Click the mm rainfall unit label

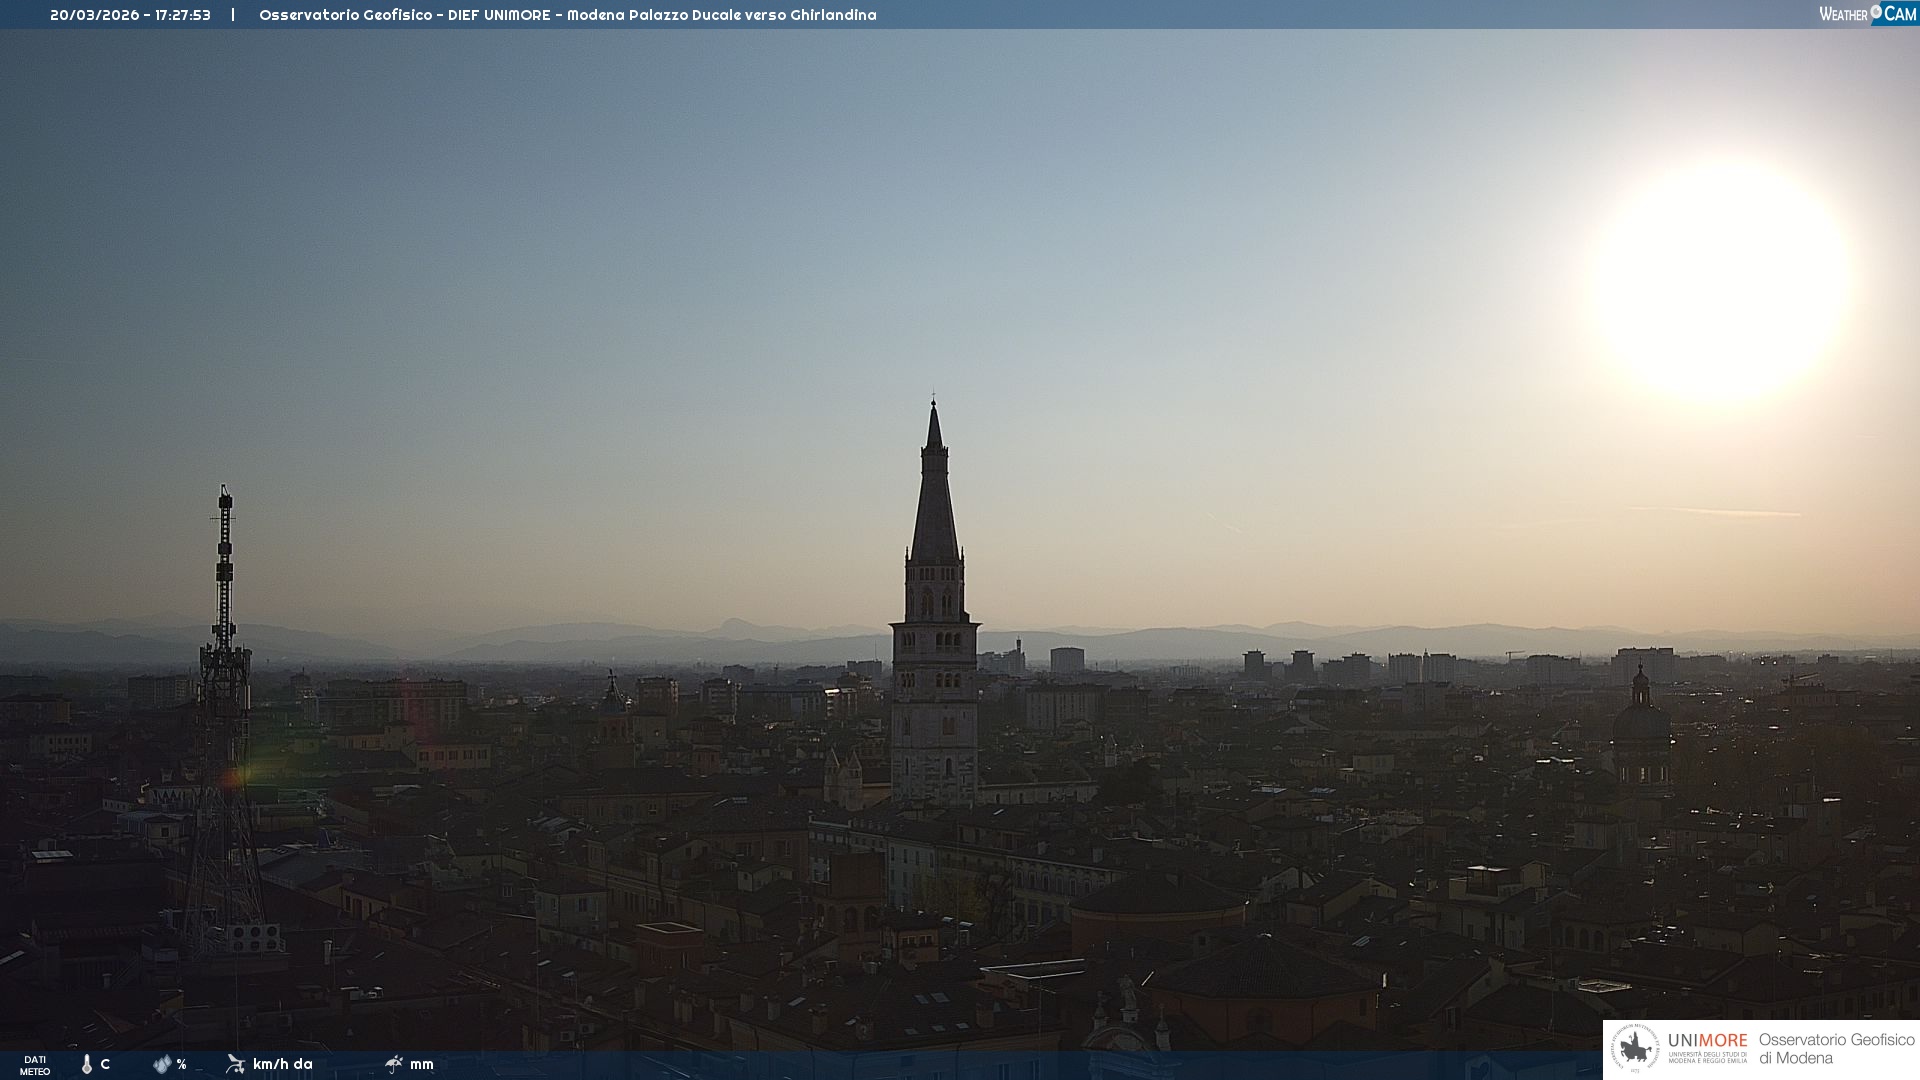421,1064
